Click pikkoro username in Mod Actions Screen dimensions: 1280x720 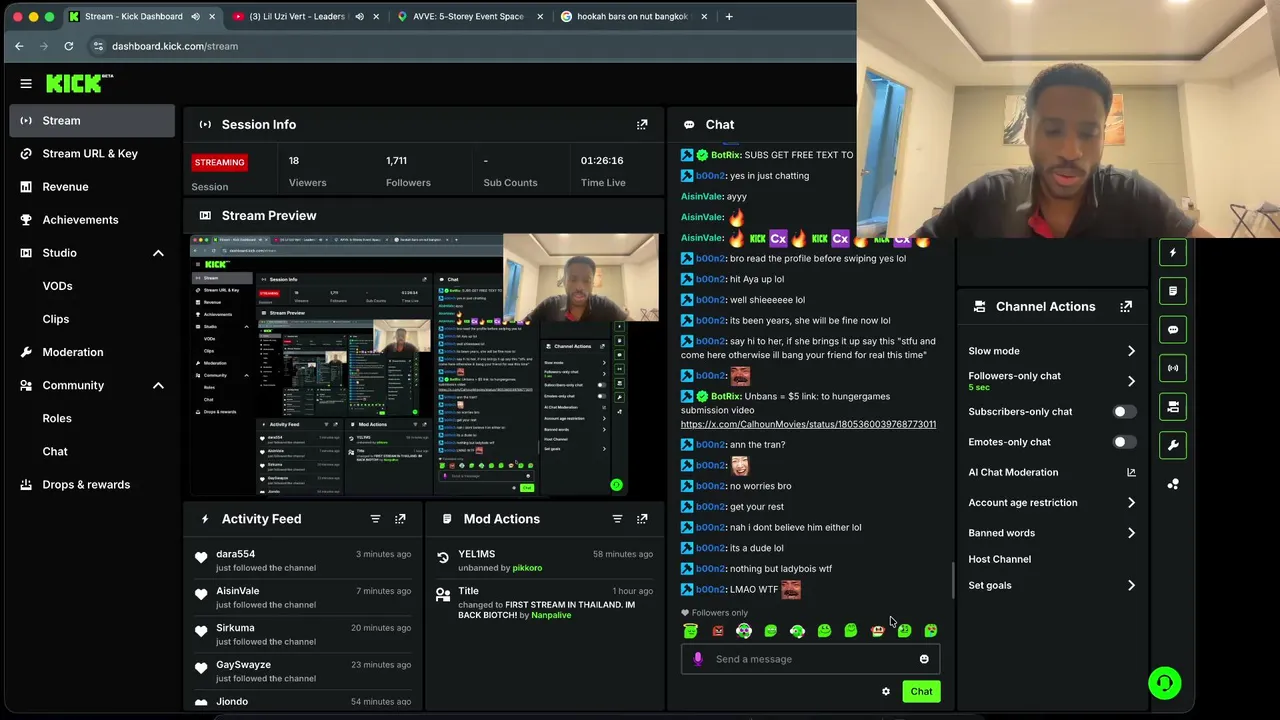(527, 568)
